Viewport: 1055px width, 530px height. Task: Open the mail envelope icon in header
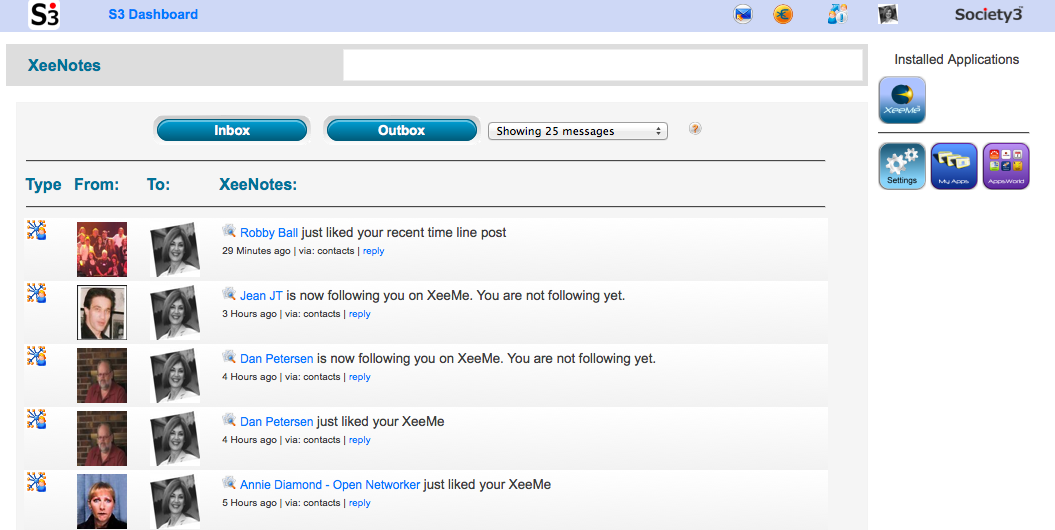point(743,14)
